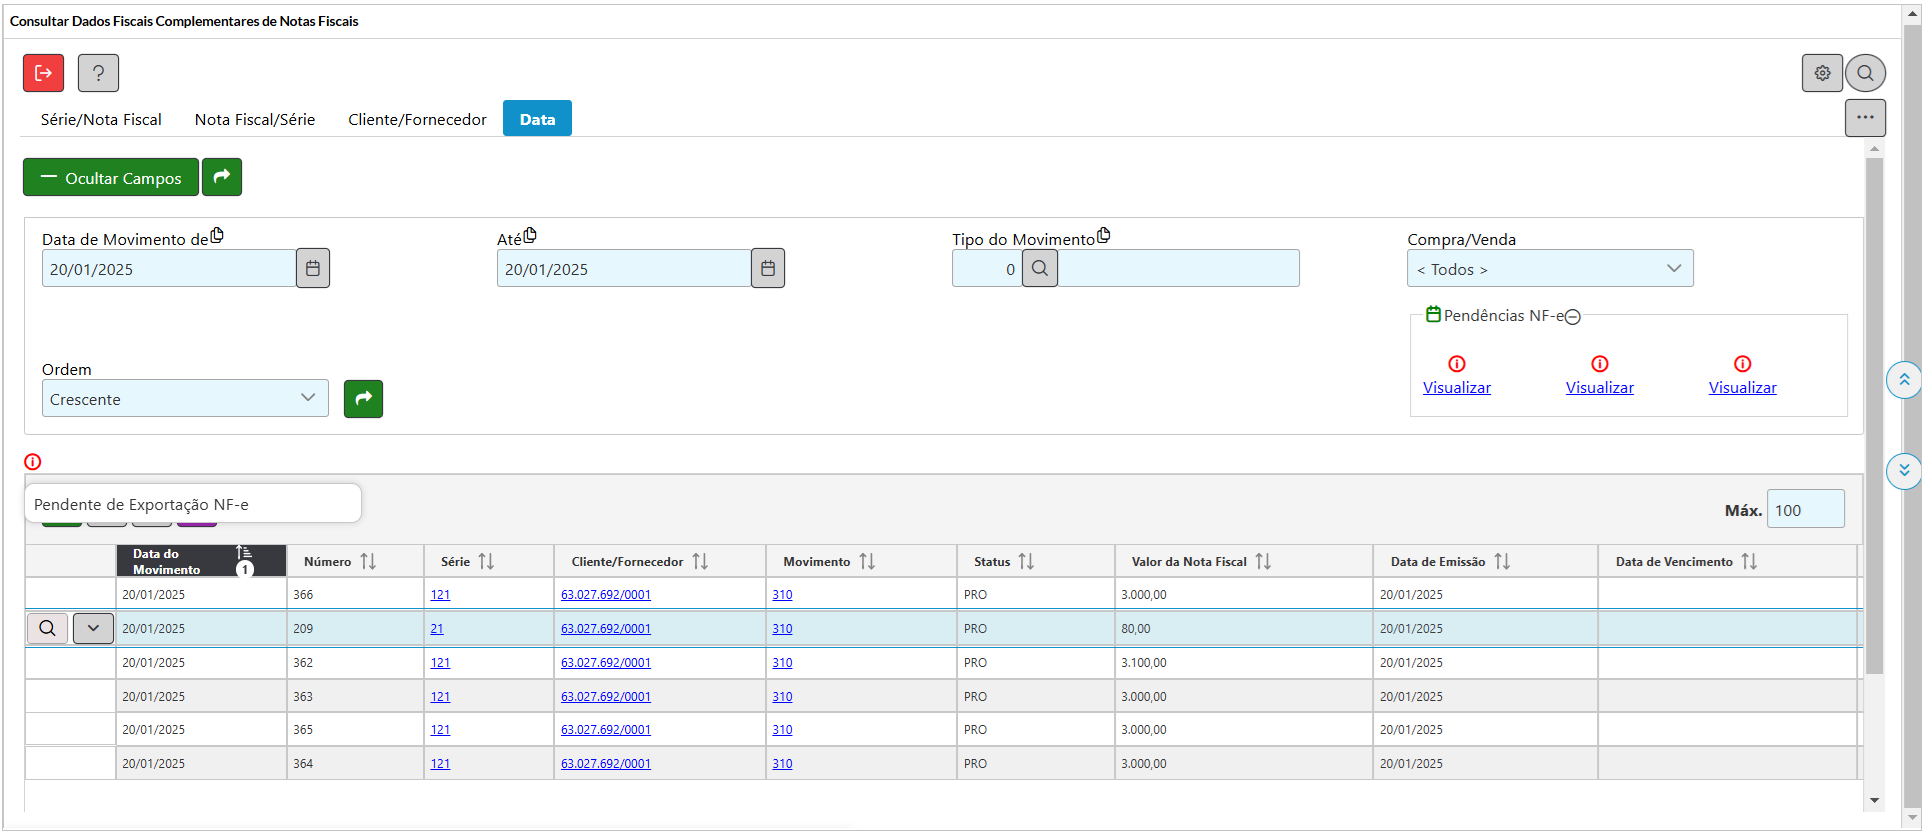Open help with the question mark icon
Viewport: 1923px width, 832px height.
pyautogui.click(x=98, y=73)
